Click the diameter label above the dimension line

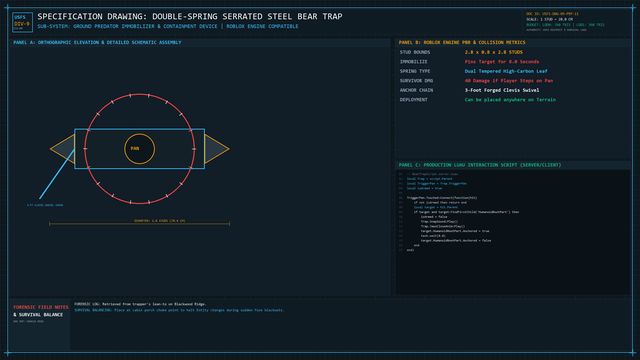pyautogui.click(x=160, y=221)
